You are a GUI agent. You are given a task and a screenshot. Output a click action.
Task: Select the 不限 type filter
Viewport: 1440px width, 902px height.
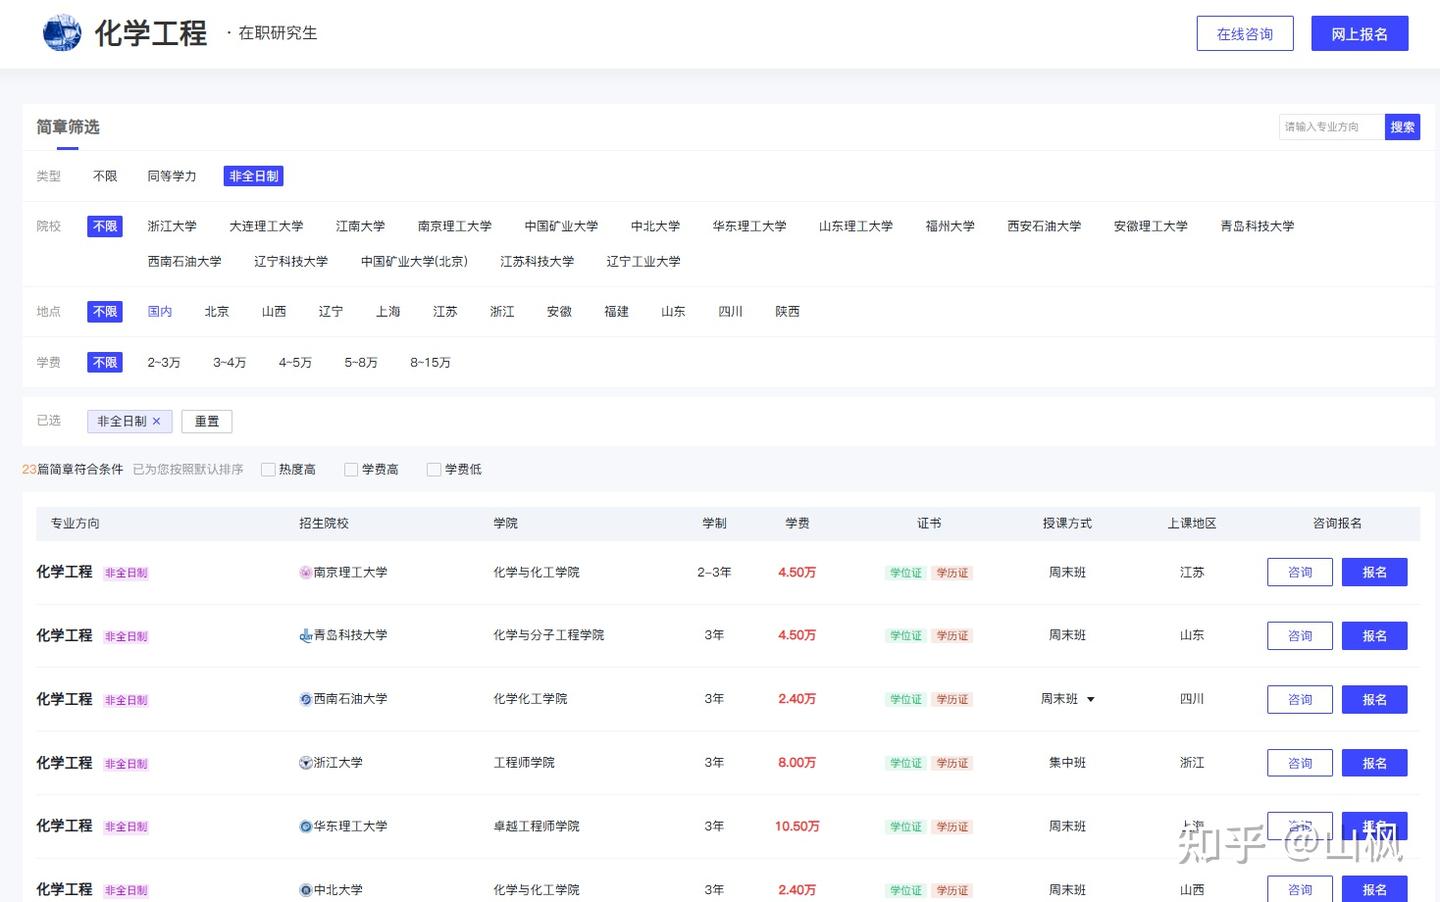point(105,176)
